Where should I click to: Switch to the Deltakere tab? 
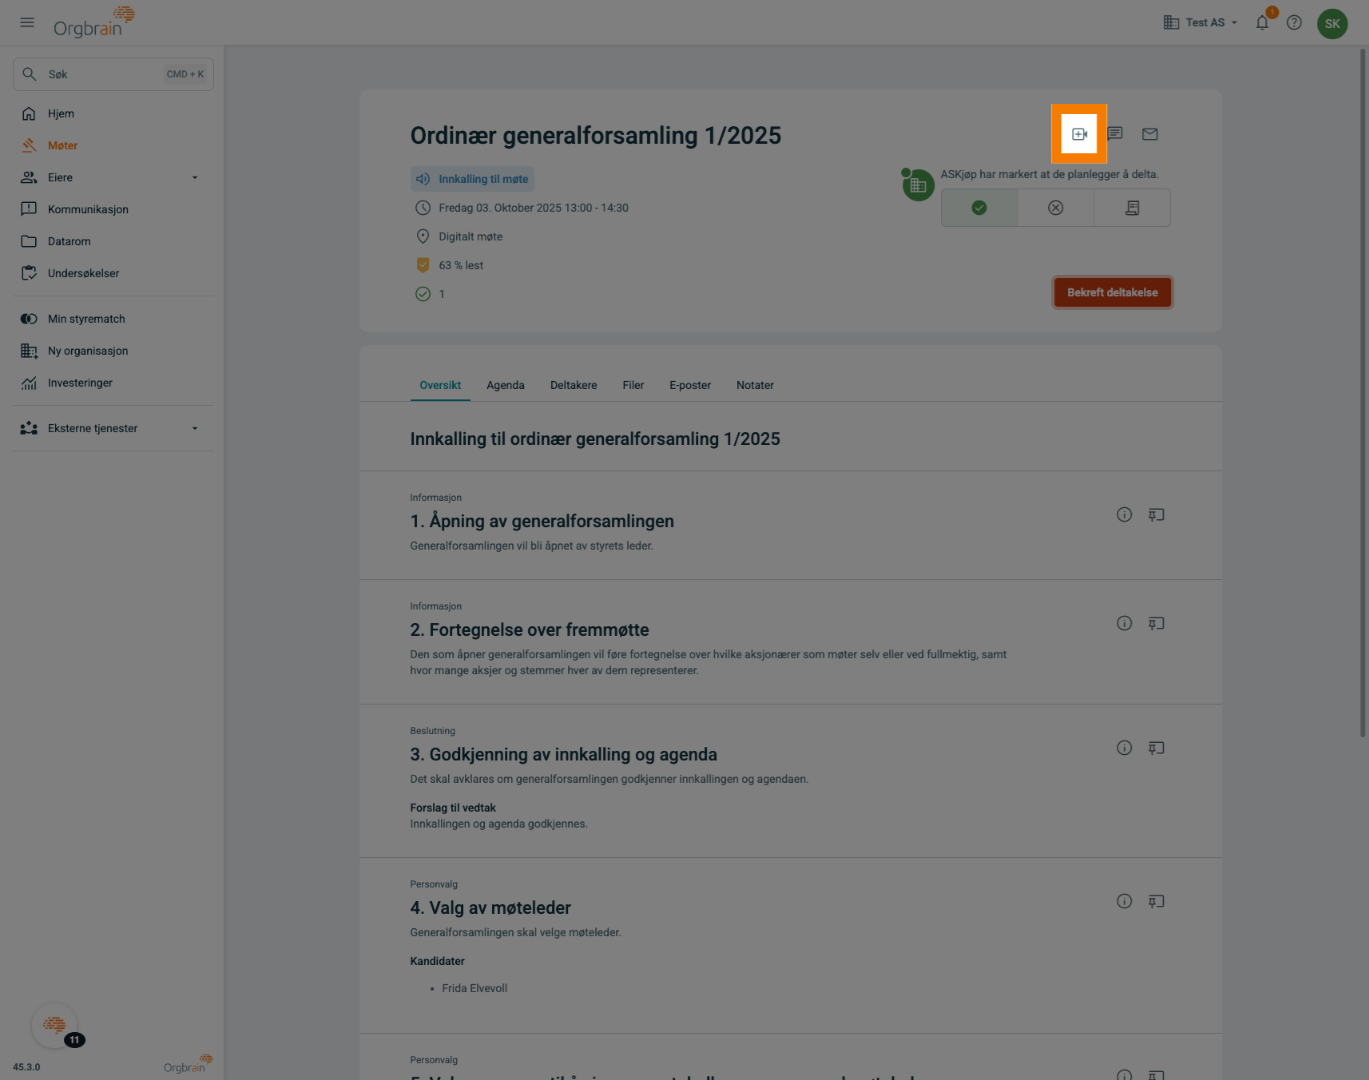pos(573,386)
